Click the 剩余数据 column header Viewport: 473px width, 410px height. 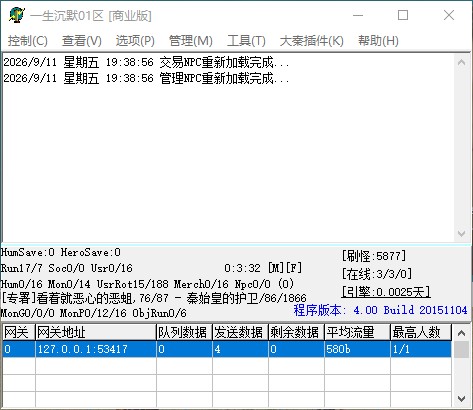click(x=296, y=332)
